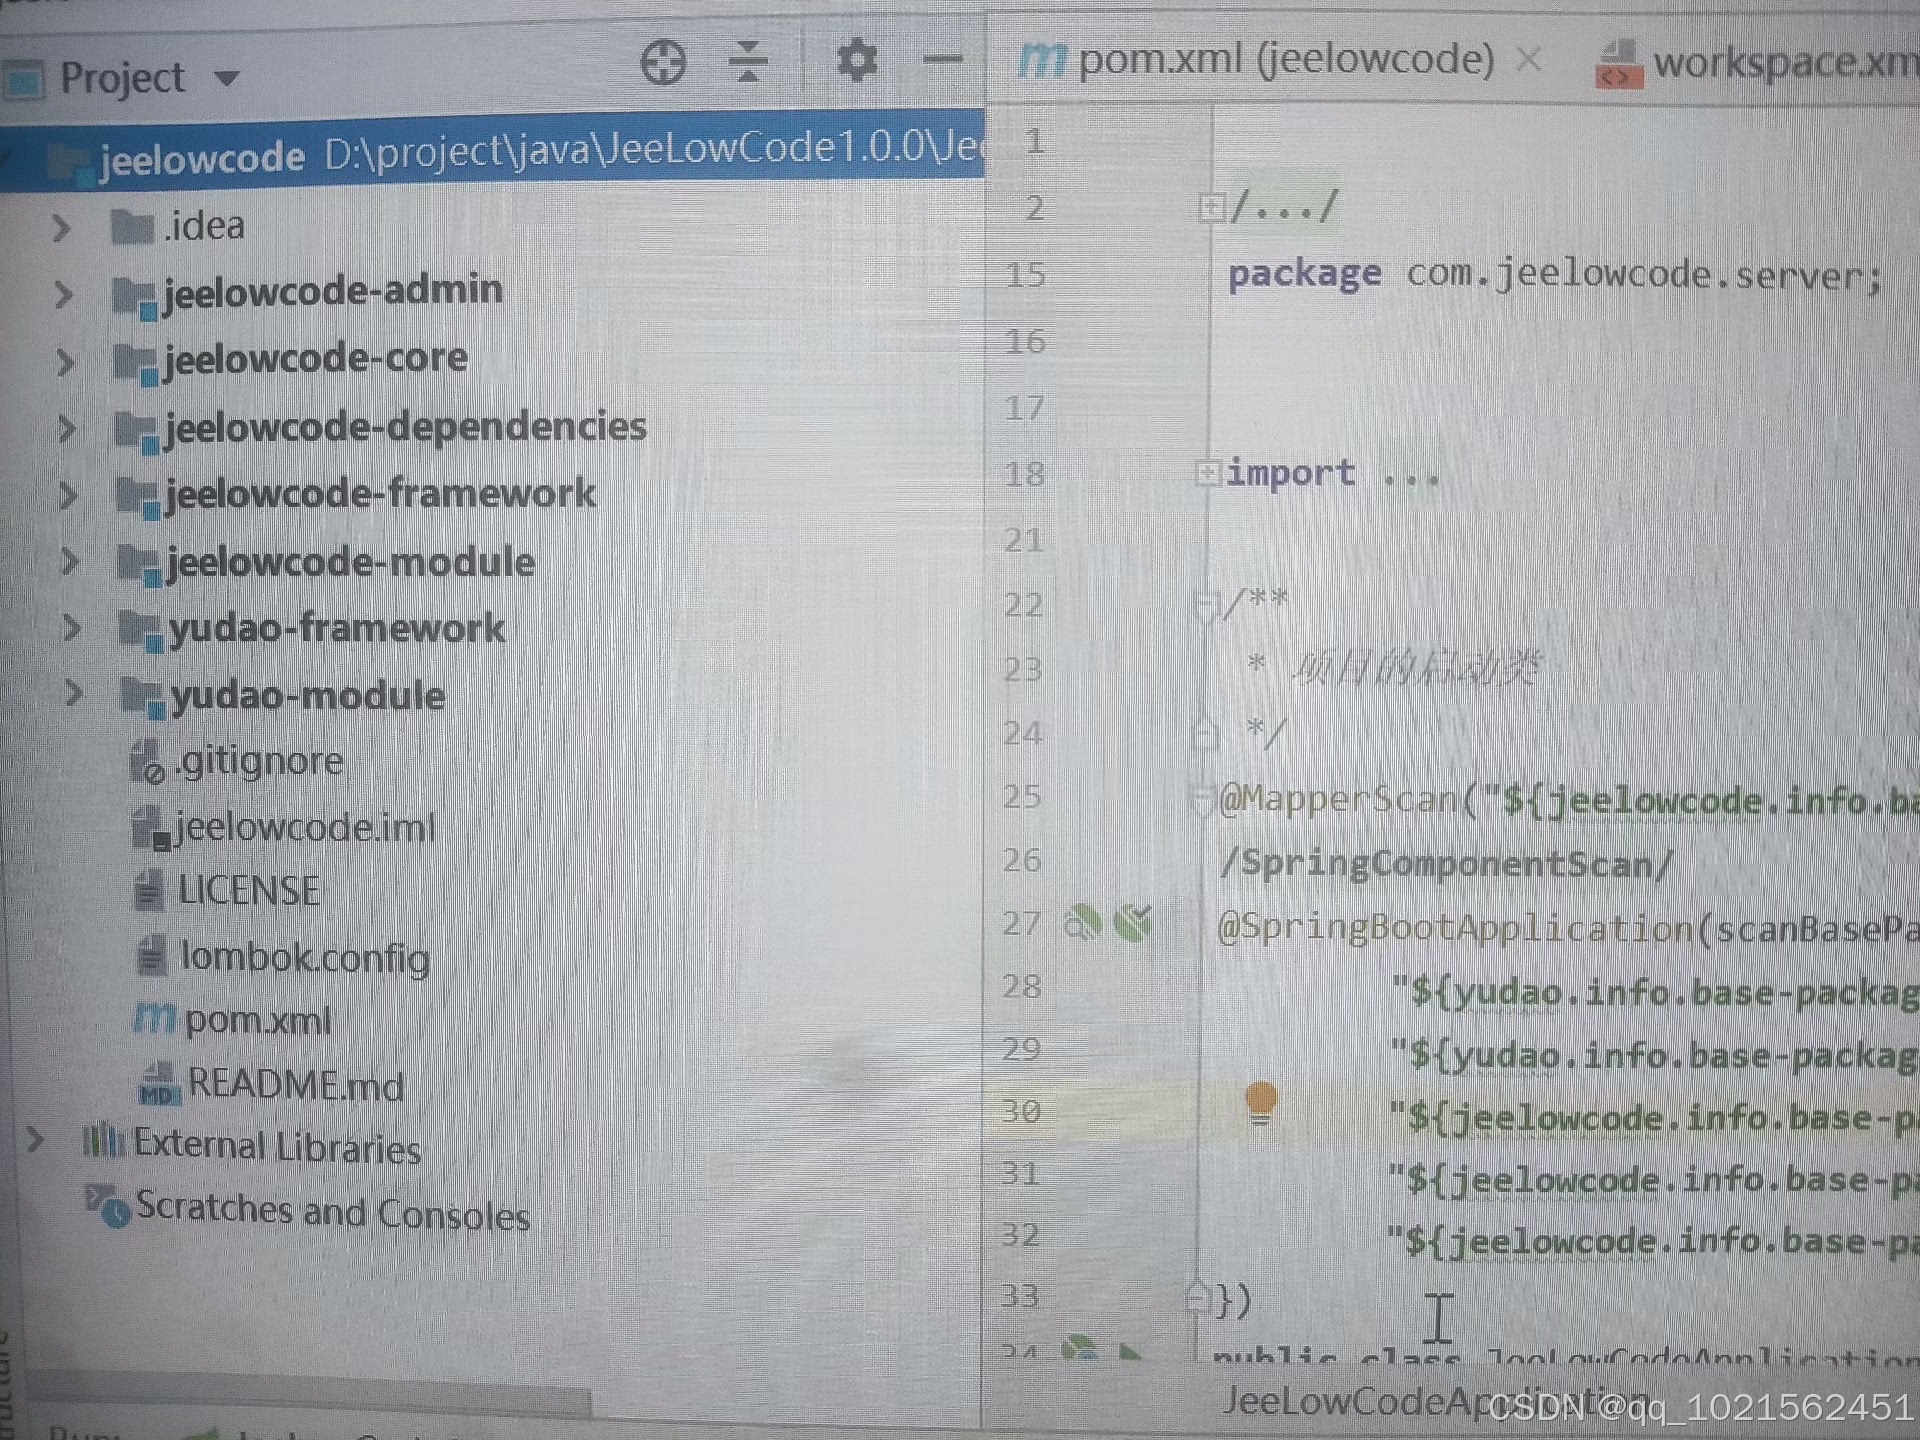Close the pom.xml (jeelowcode) tab
Screen dimensions: 1920x1440
(1528, 60)
